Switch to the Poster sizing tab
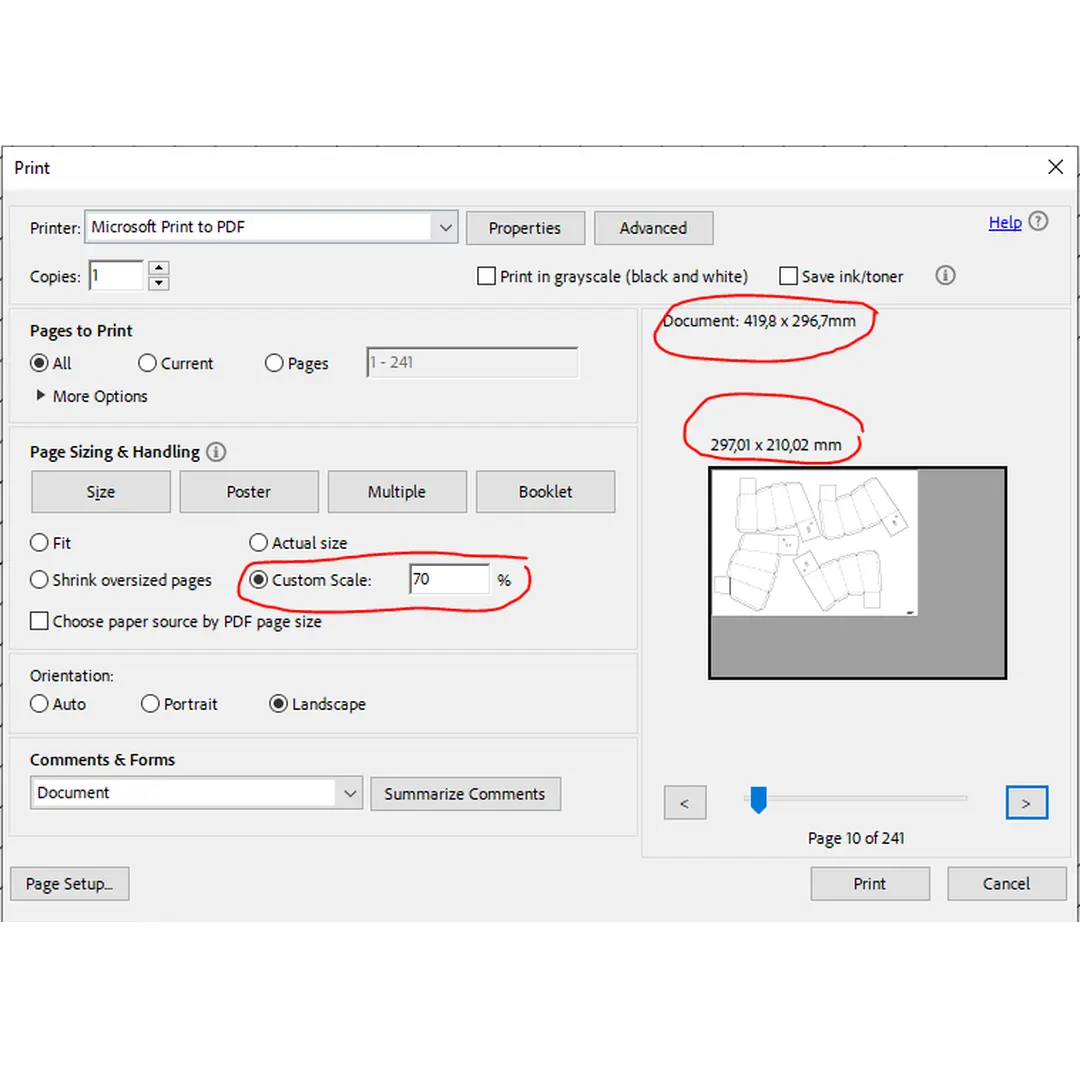The width and height of the screenshot is (1080, 1079). click(248, 492)
